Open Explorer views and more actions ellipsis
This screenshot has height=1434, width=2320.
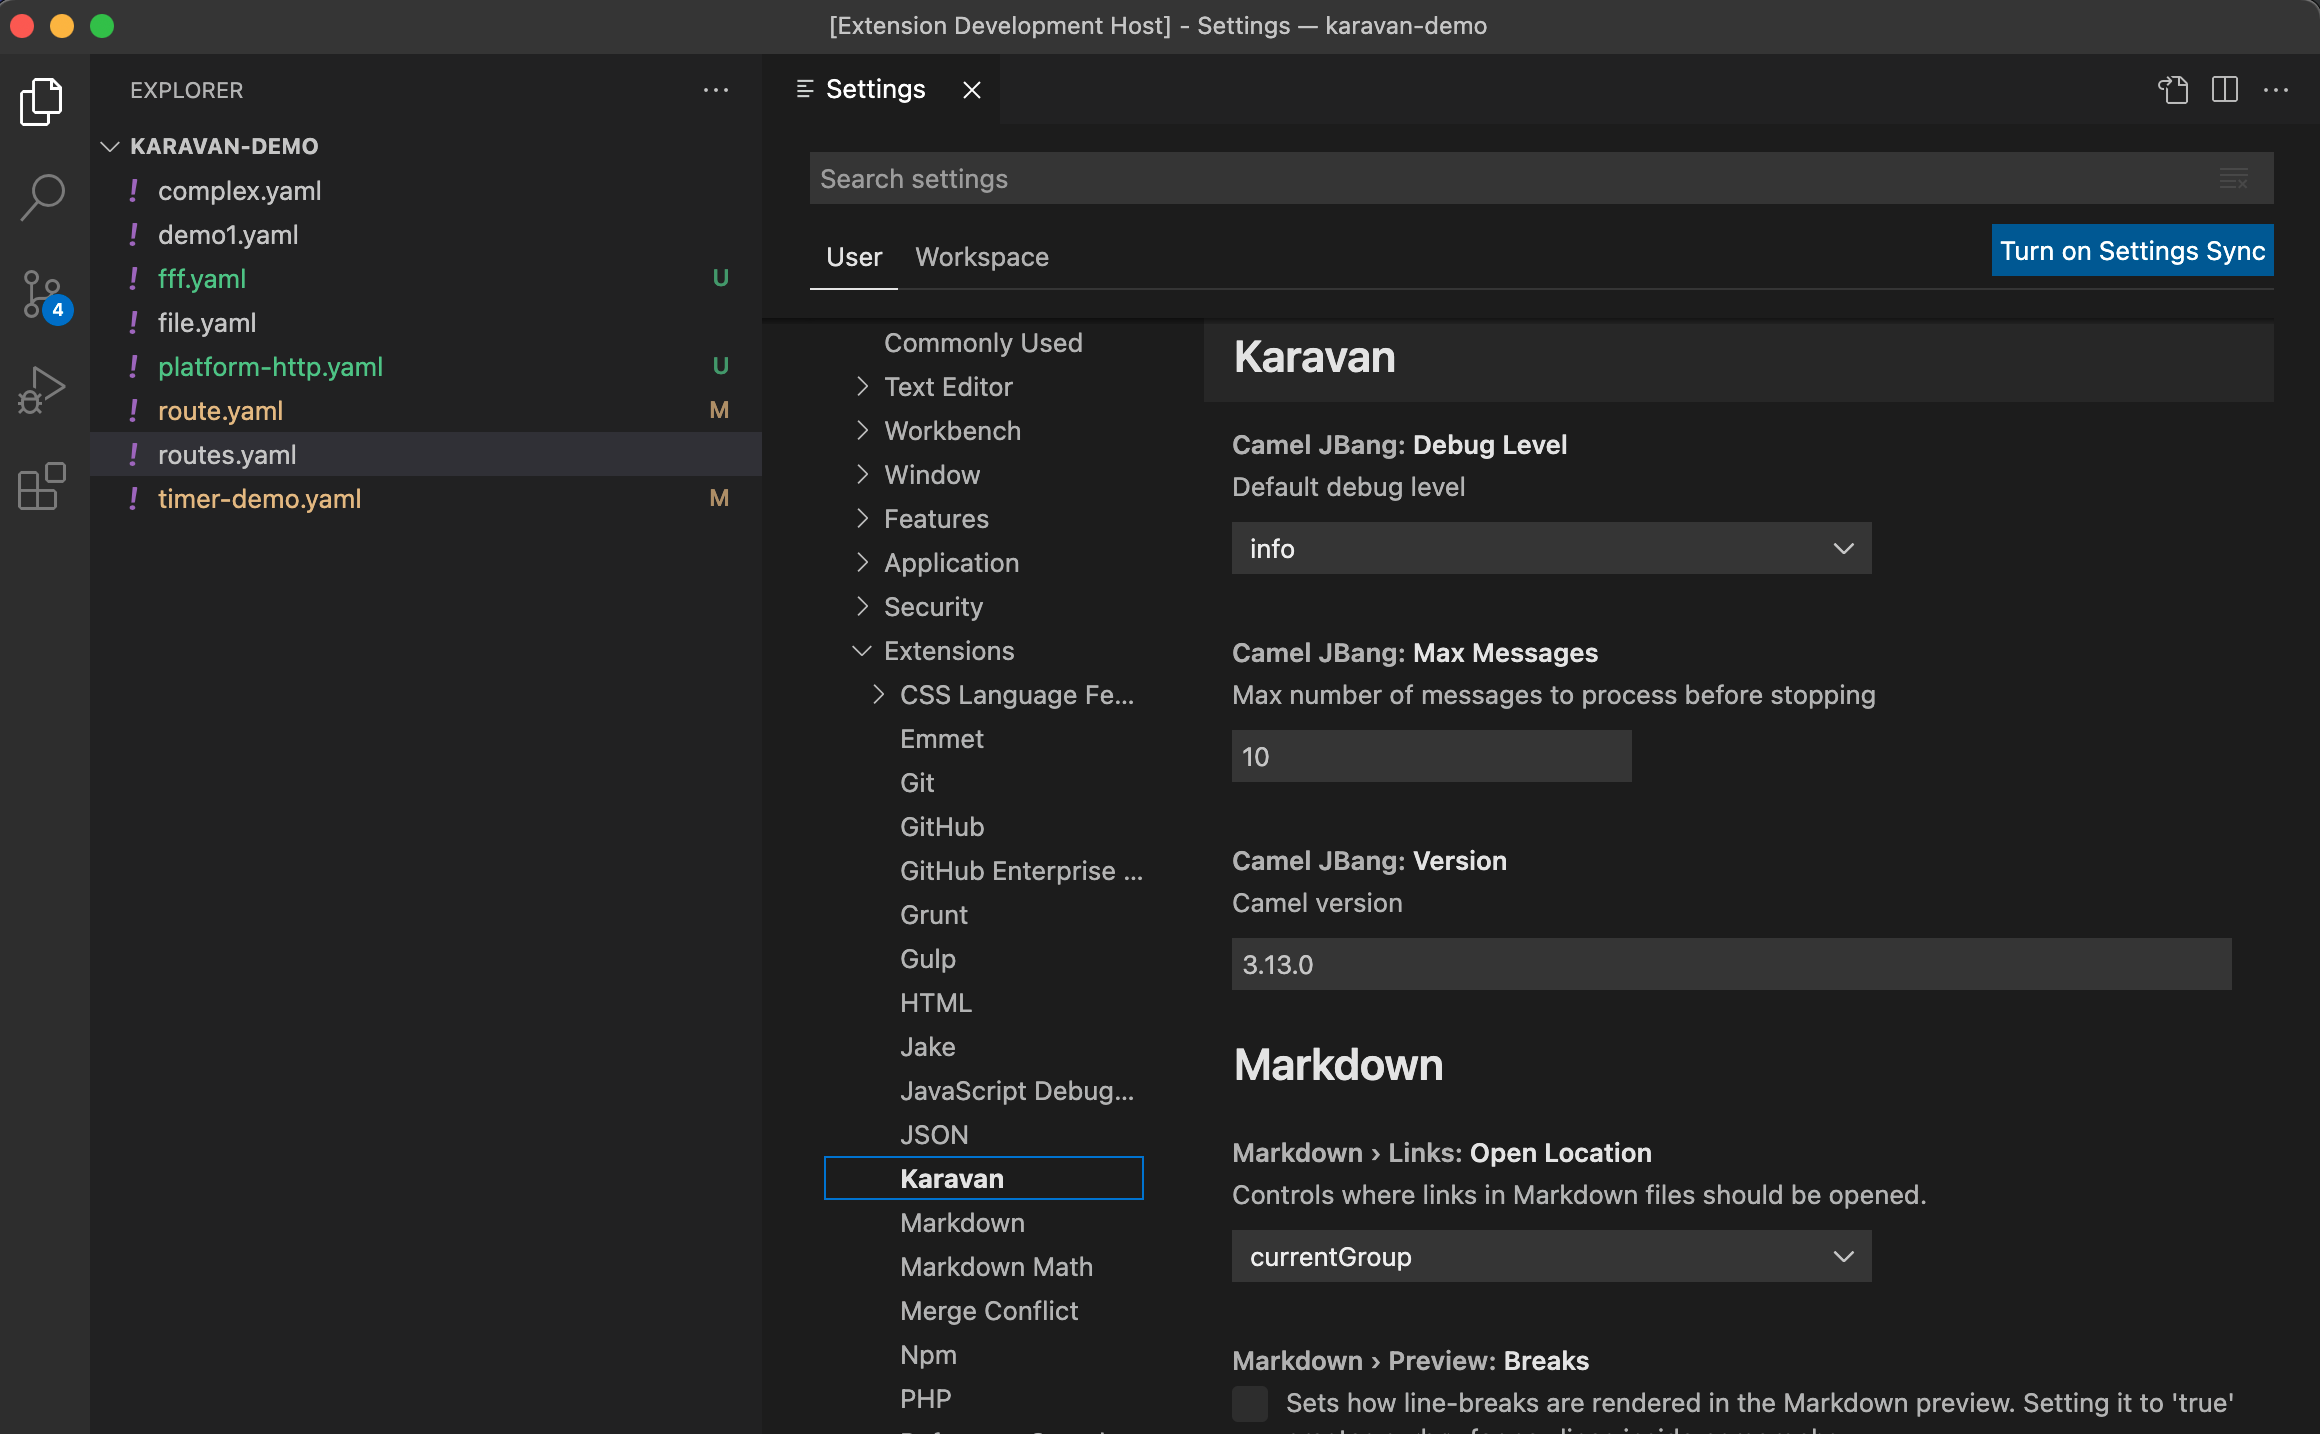tap(716, 90)
